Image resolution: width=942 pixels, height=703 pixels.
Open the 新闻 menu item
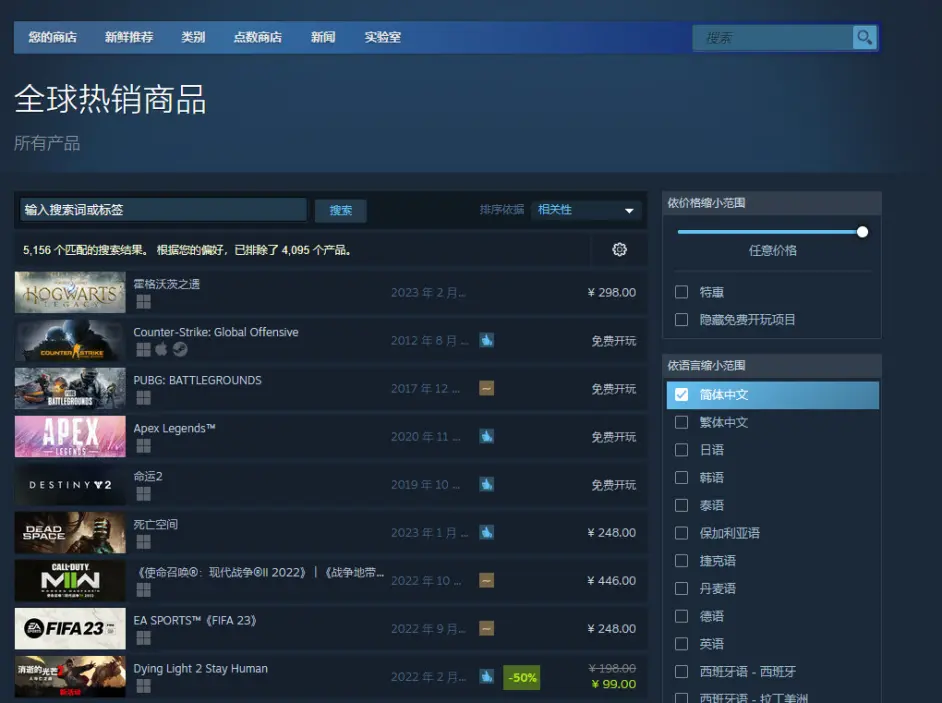point(322,37)
